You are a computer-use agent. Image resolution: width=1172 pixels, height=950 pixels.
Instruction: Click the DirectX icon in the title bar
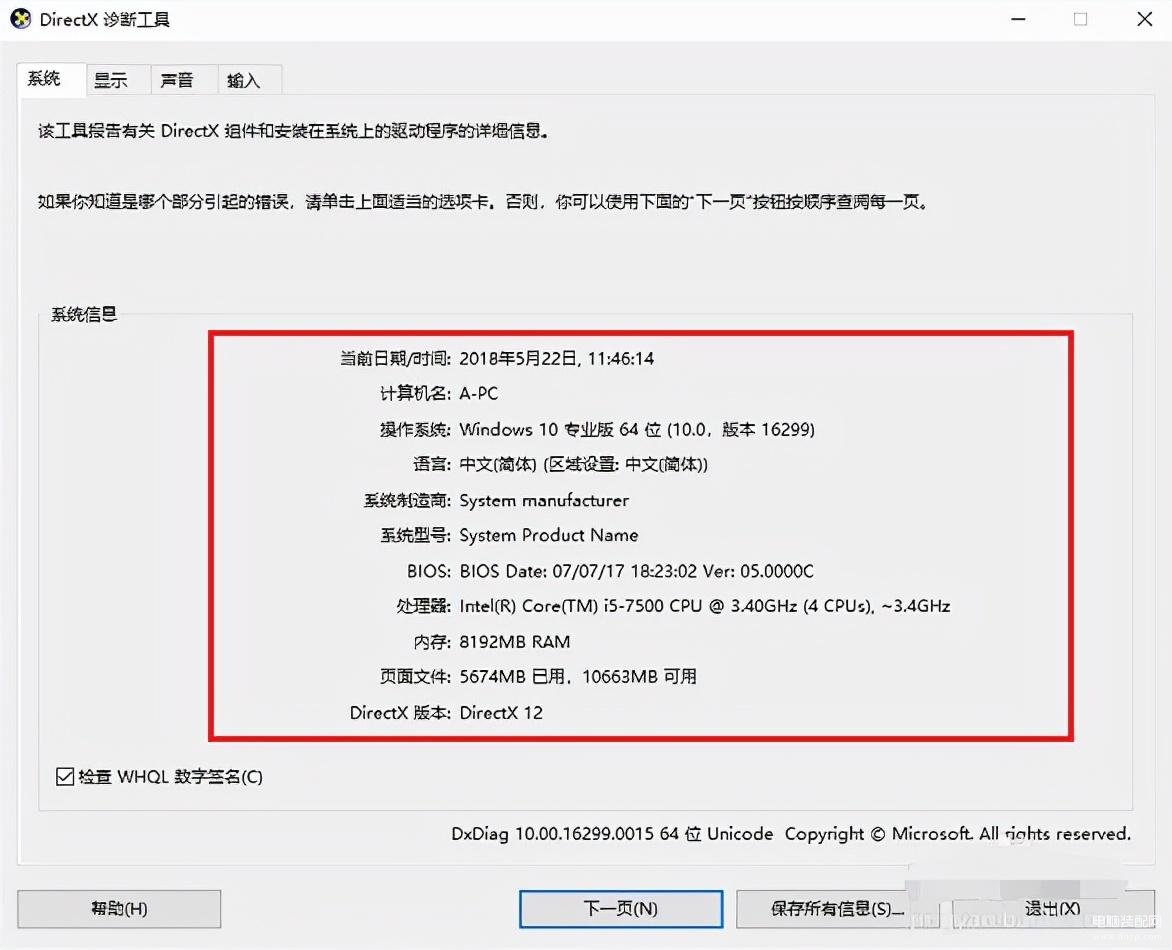(x=20, y=19)
